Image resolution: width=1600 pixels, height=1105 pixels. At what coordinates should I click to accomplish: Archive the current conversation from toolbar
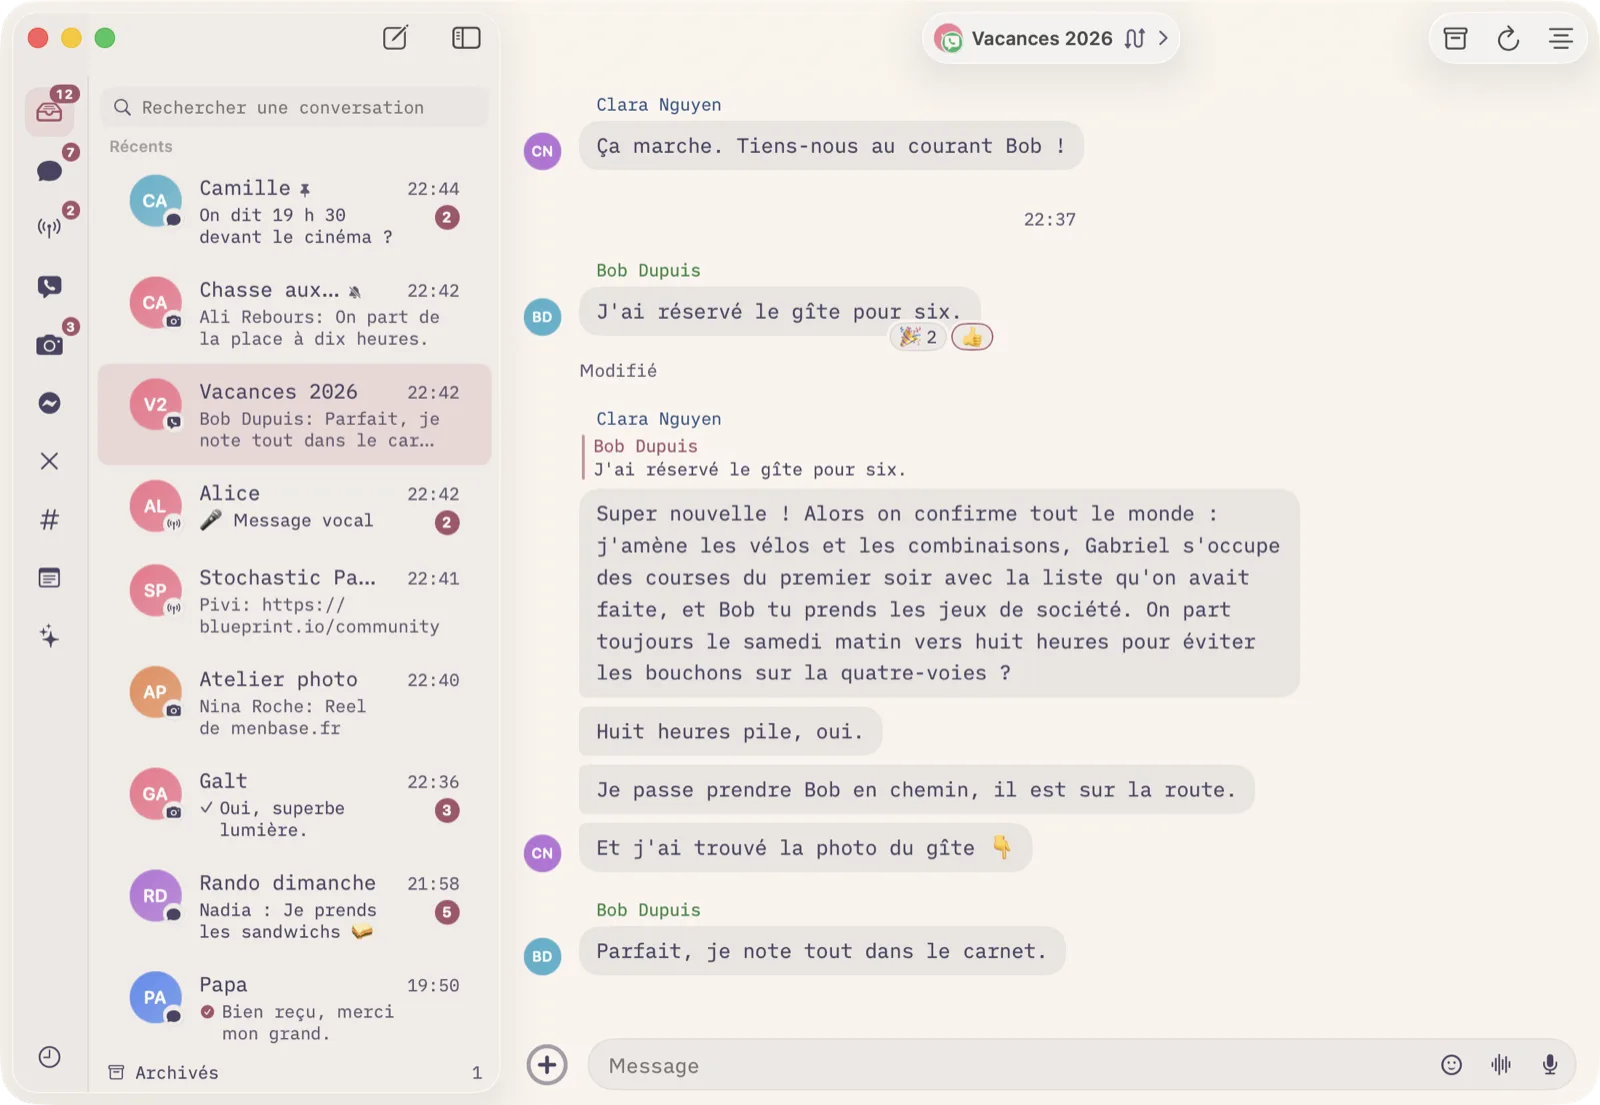pyautogui.click(x=1456, y=38)
